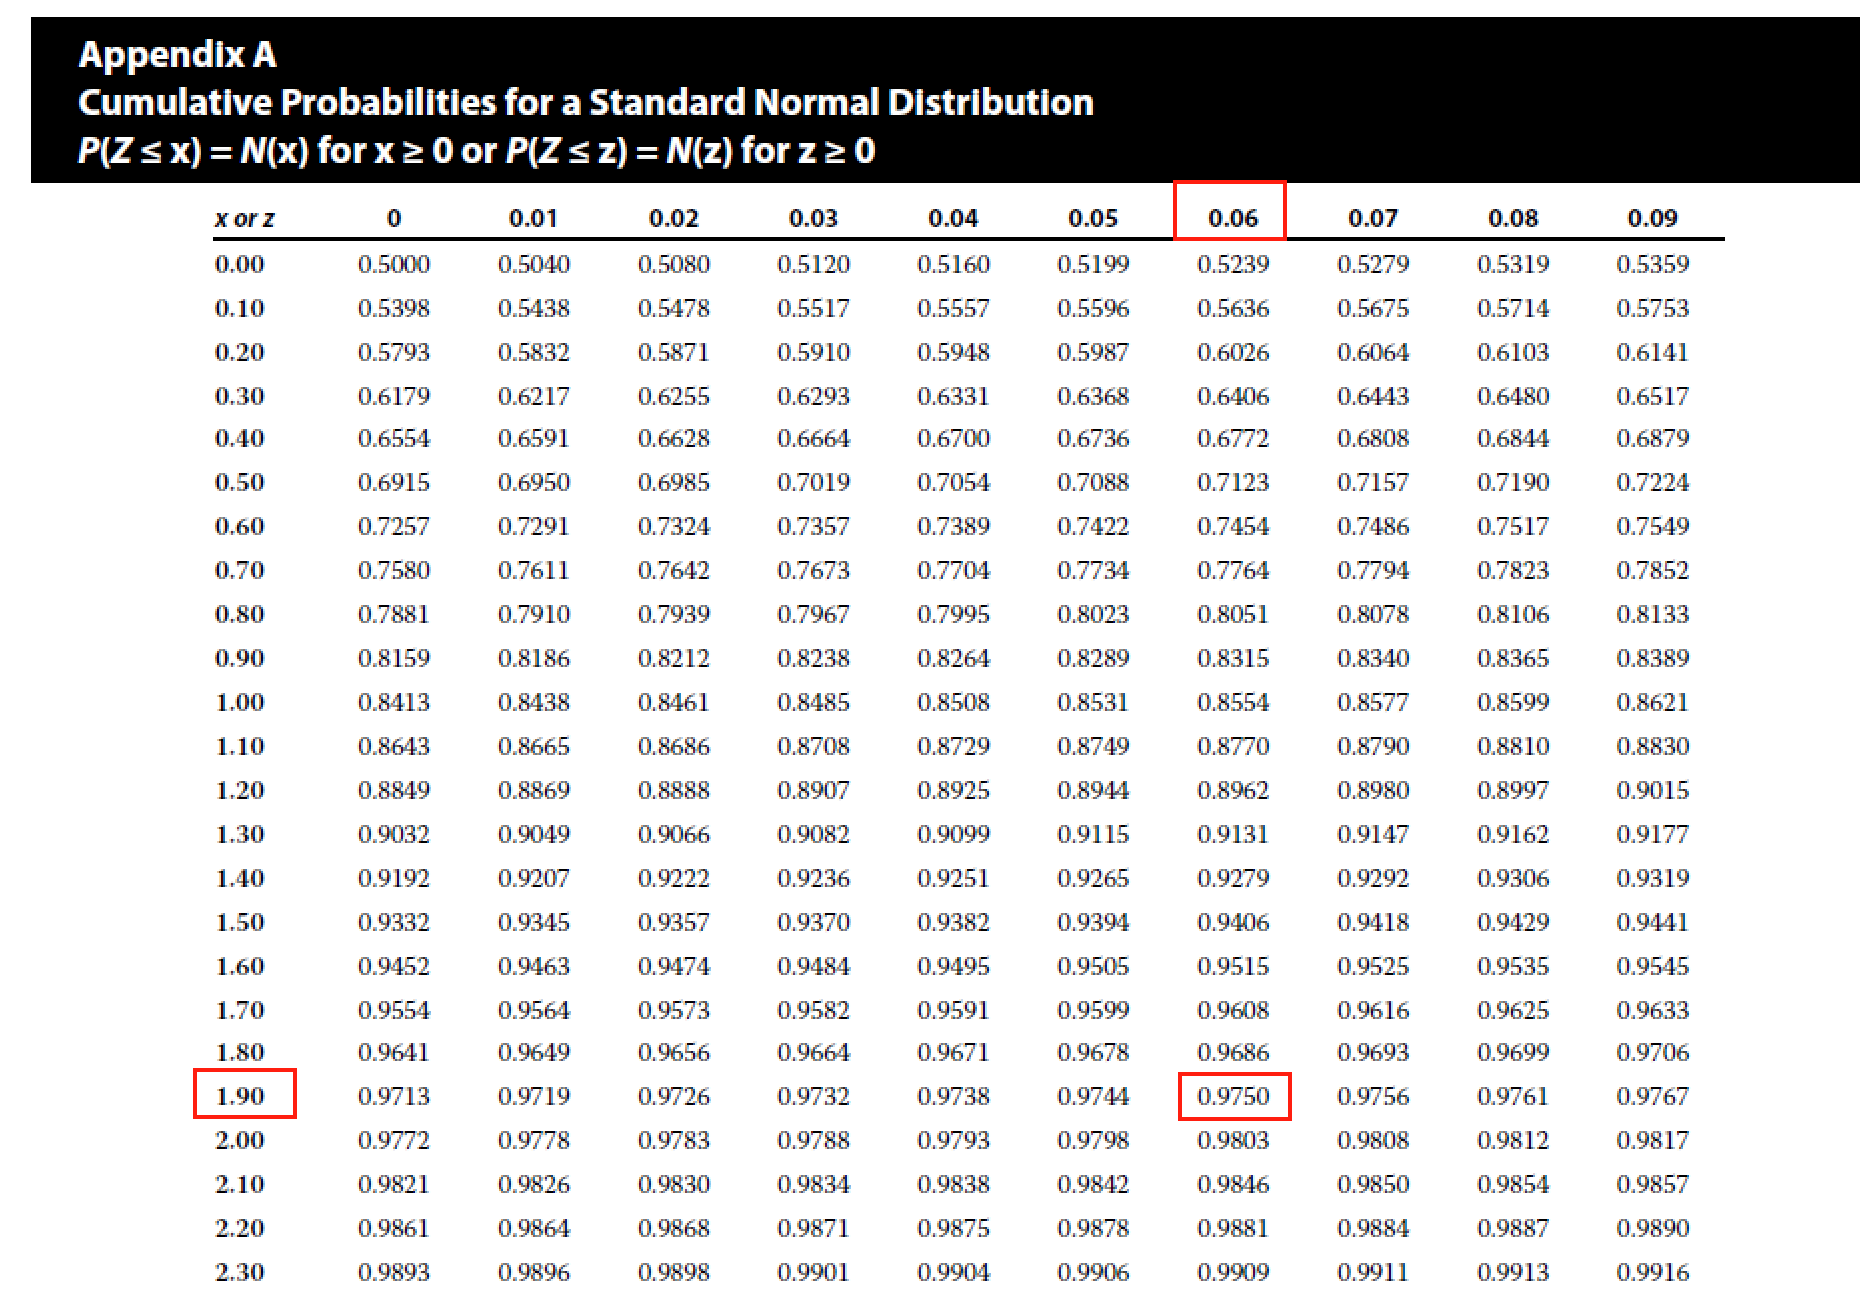1860x1296 pixels.
Task: Click the 0.06 column header
Action: pyautogui.click(x=1232, y=218)
